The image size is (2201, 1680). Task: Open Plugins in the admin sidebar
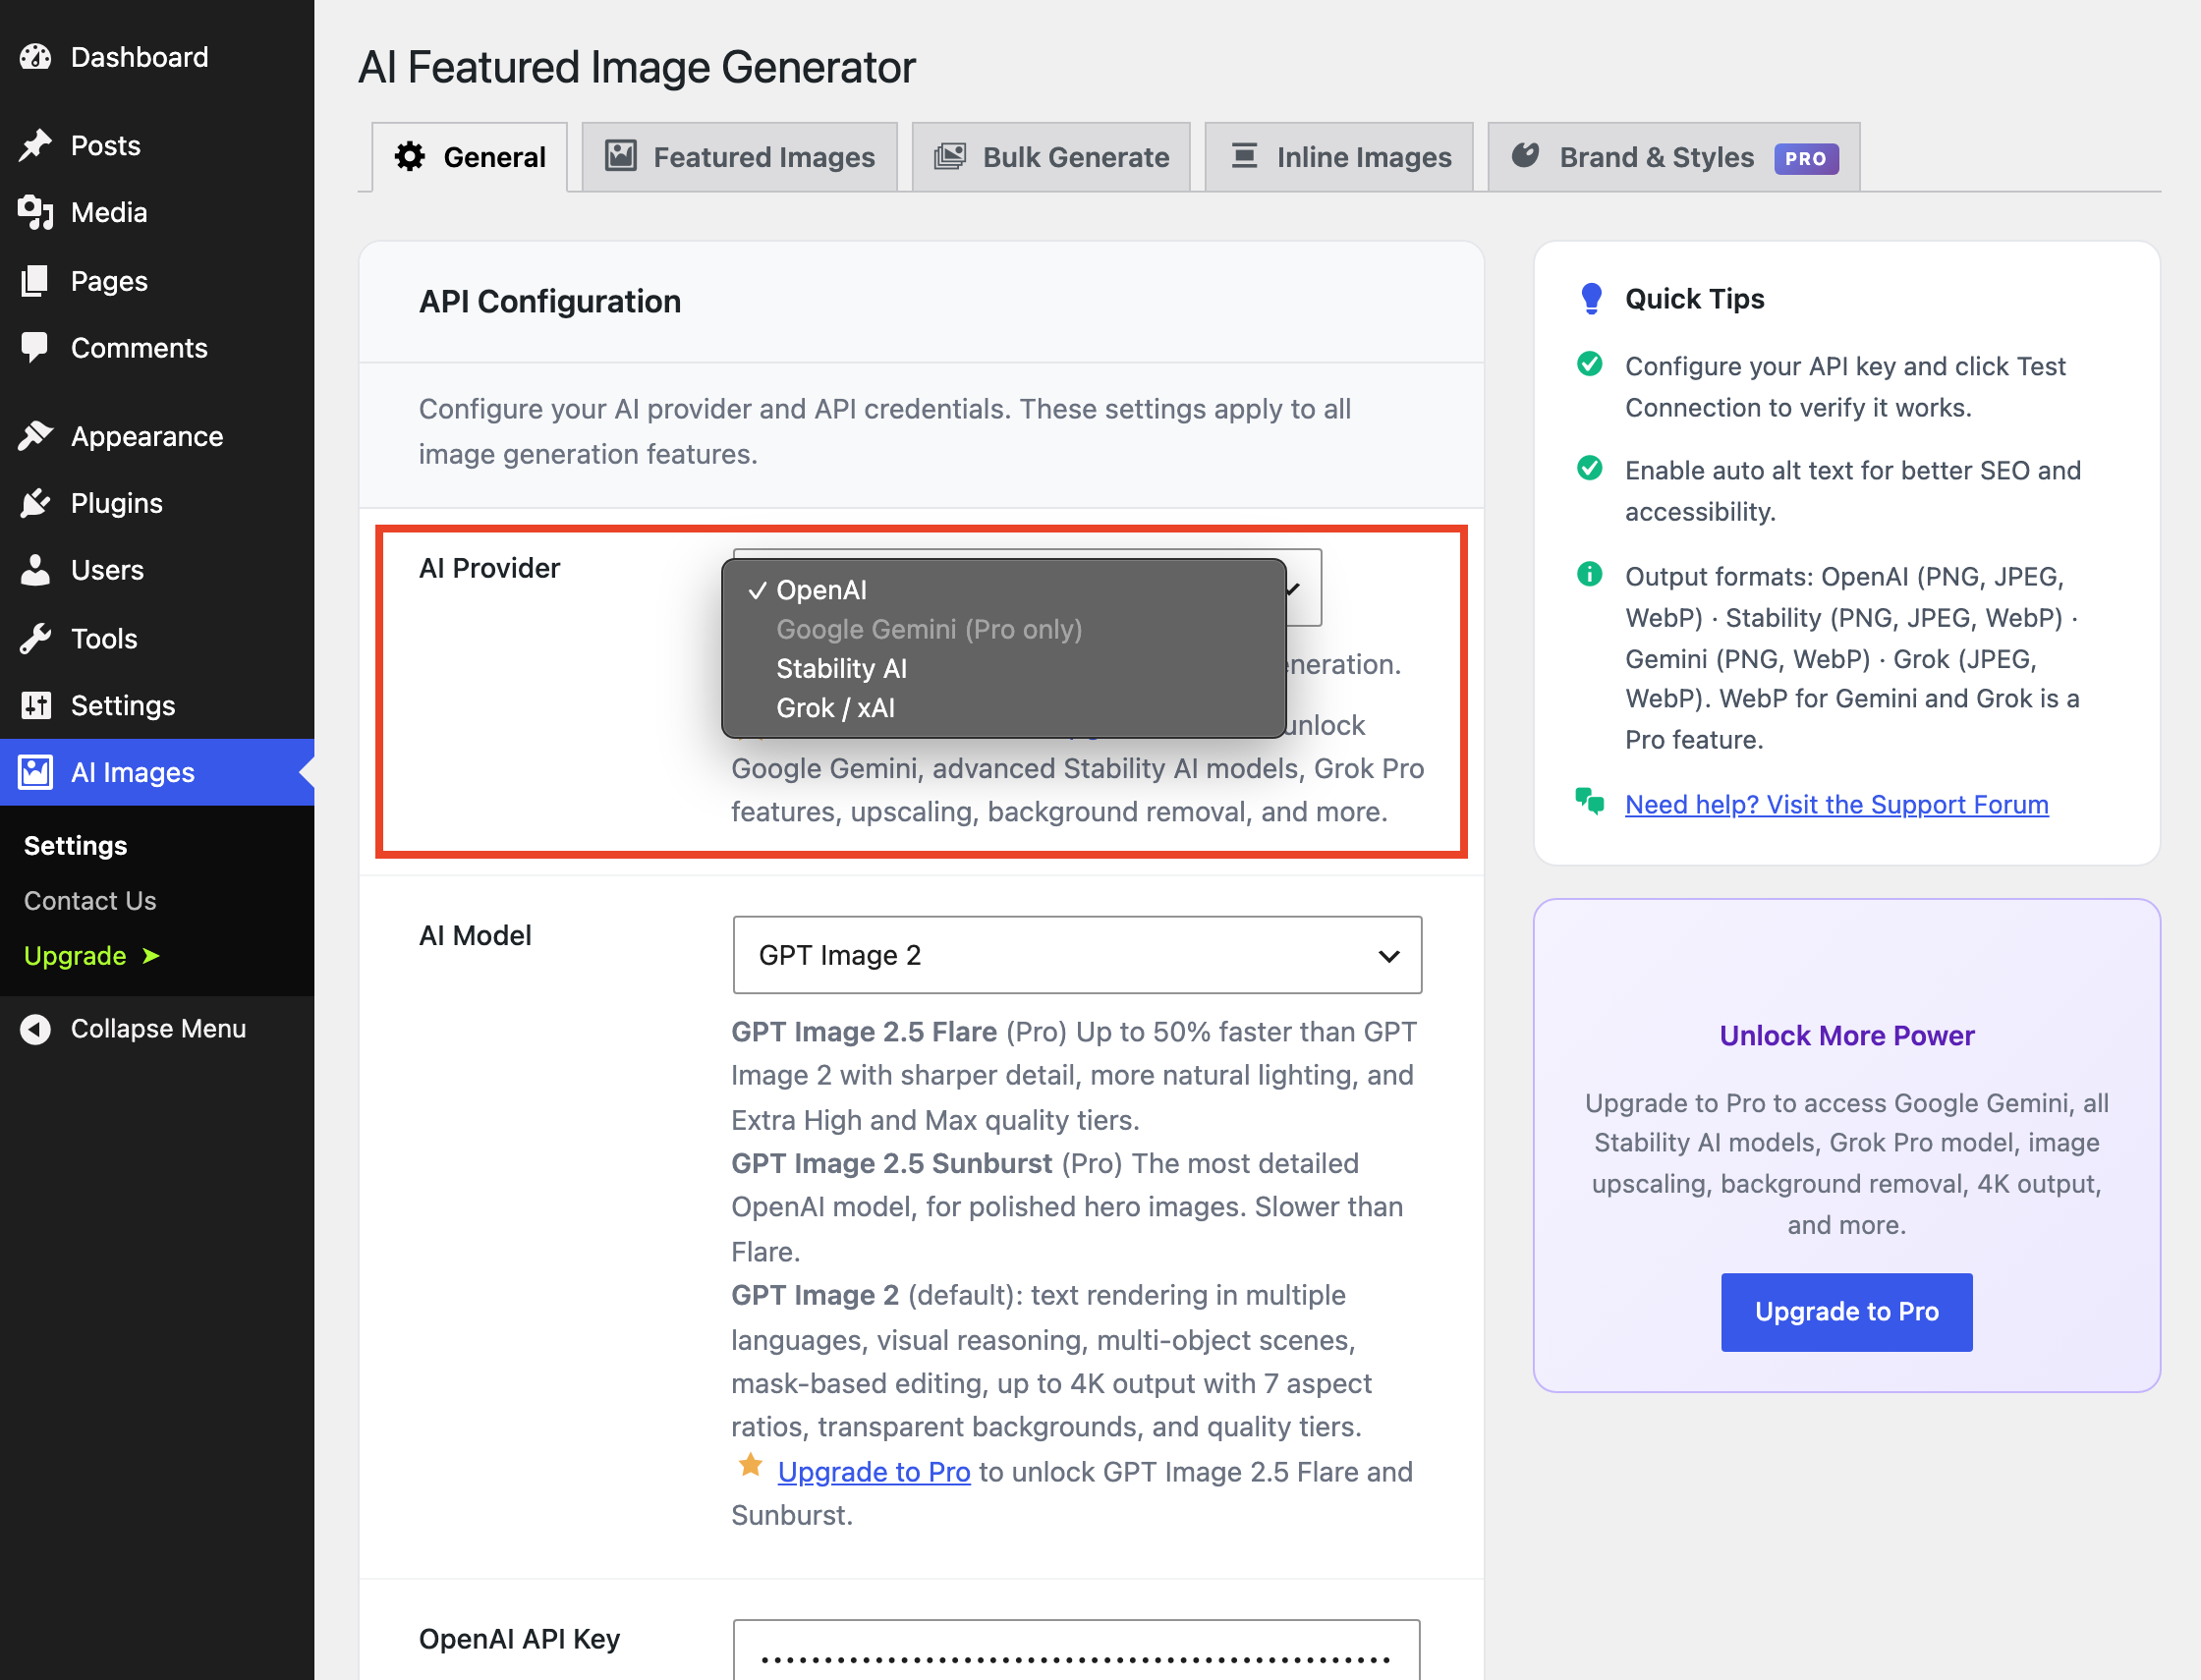tap(157, 503)
